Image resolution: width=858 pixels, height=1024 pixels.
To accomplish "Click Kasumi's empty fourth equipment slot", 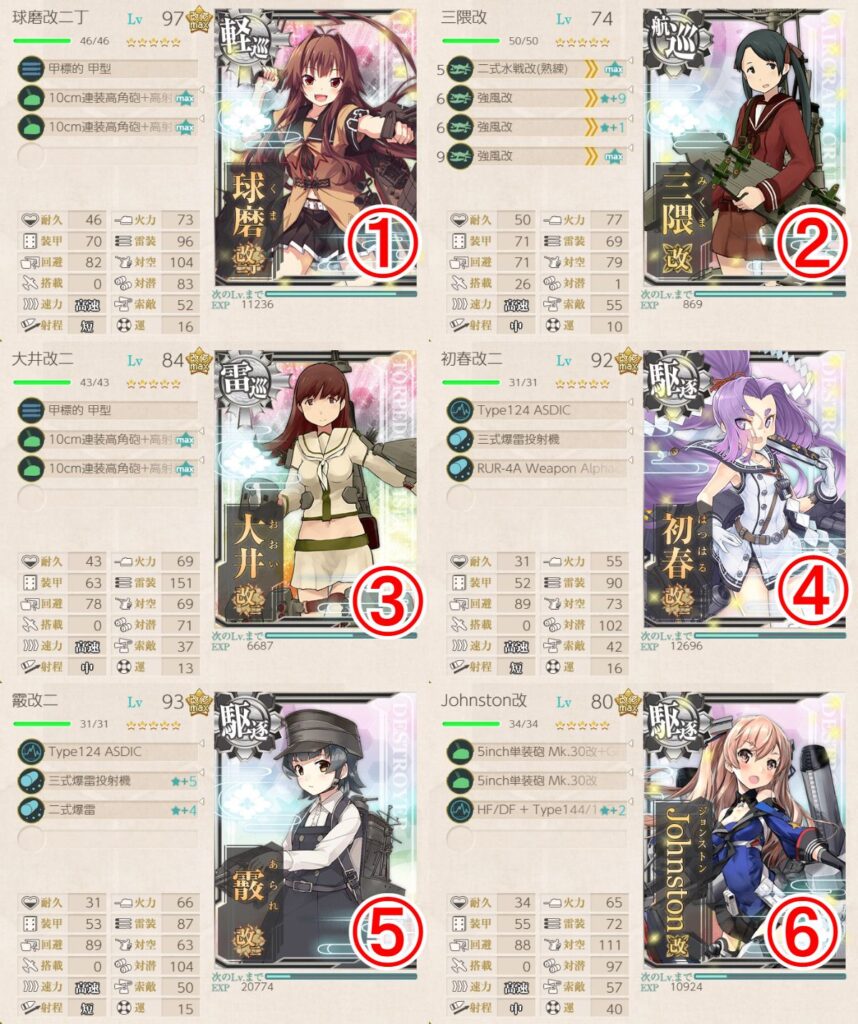I will coord(108,839).
